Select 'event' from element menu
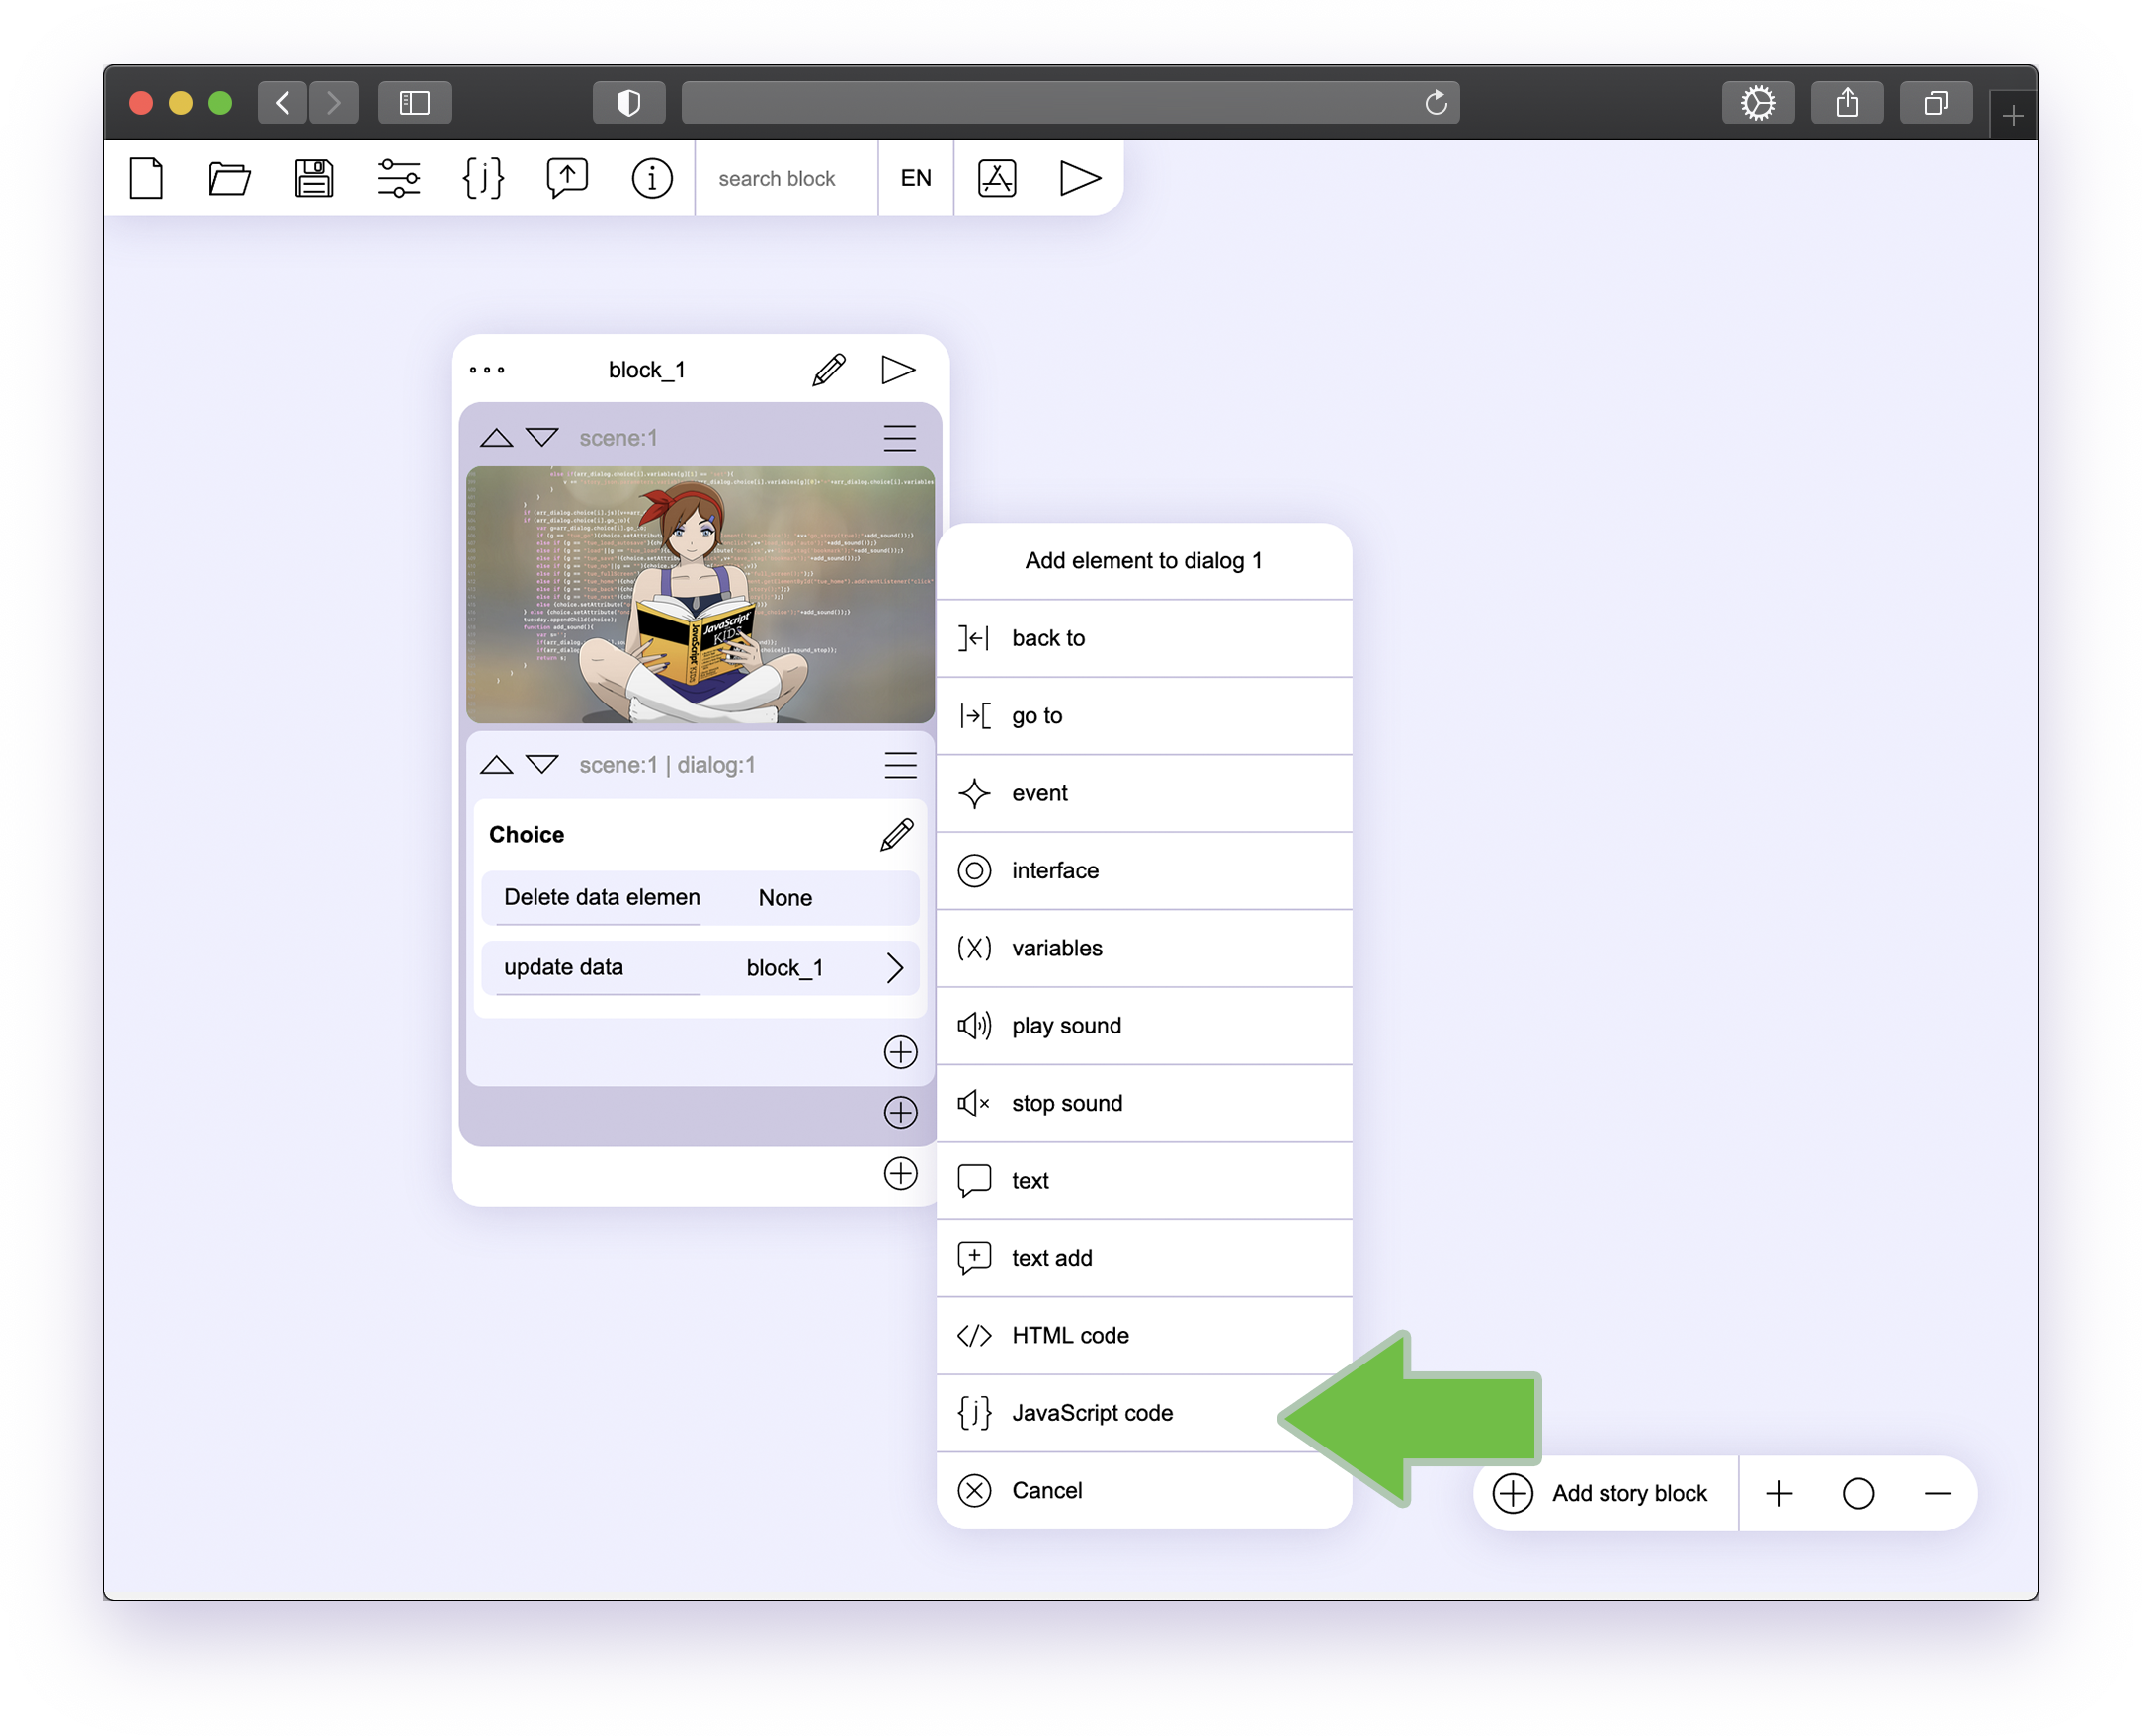Viewport: 2142px width, 1736px height. coord(1145,794)
